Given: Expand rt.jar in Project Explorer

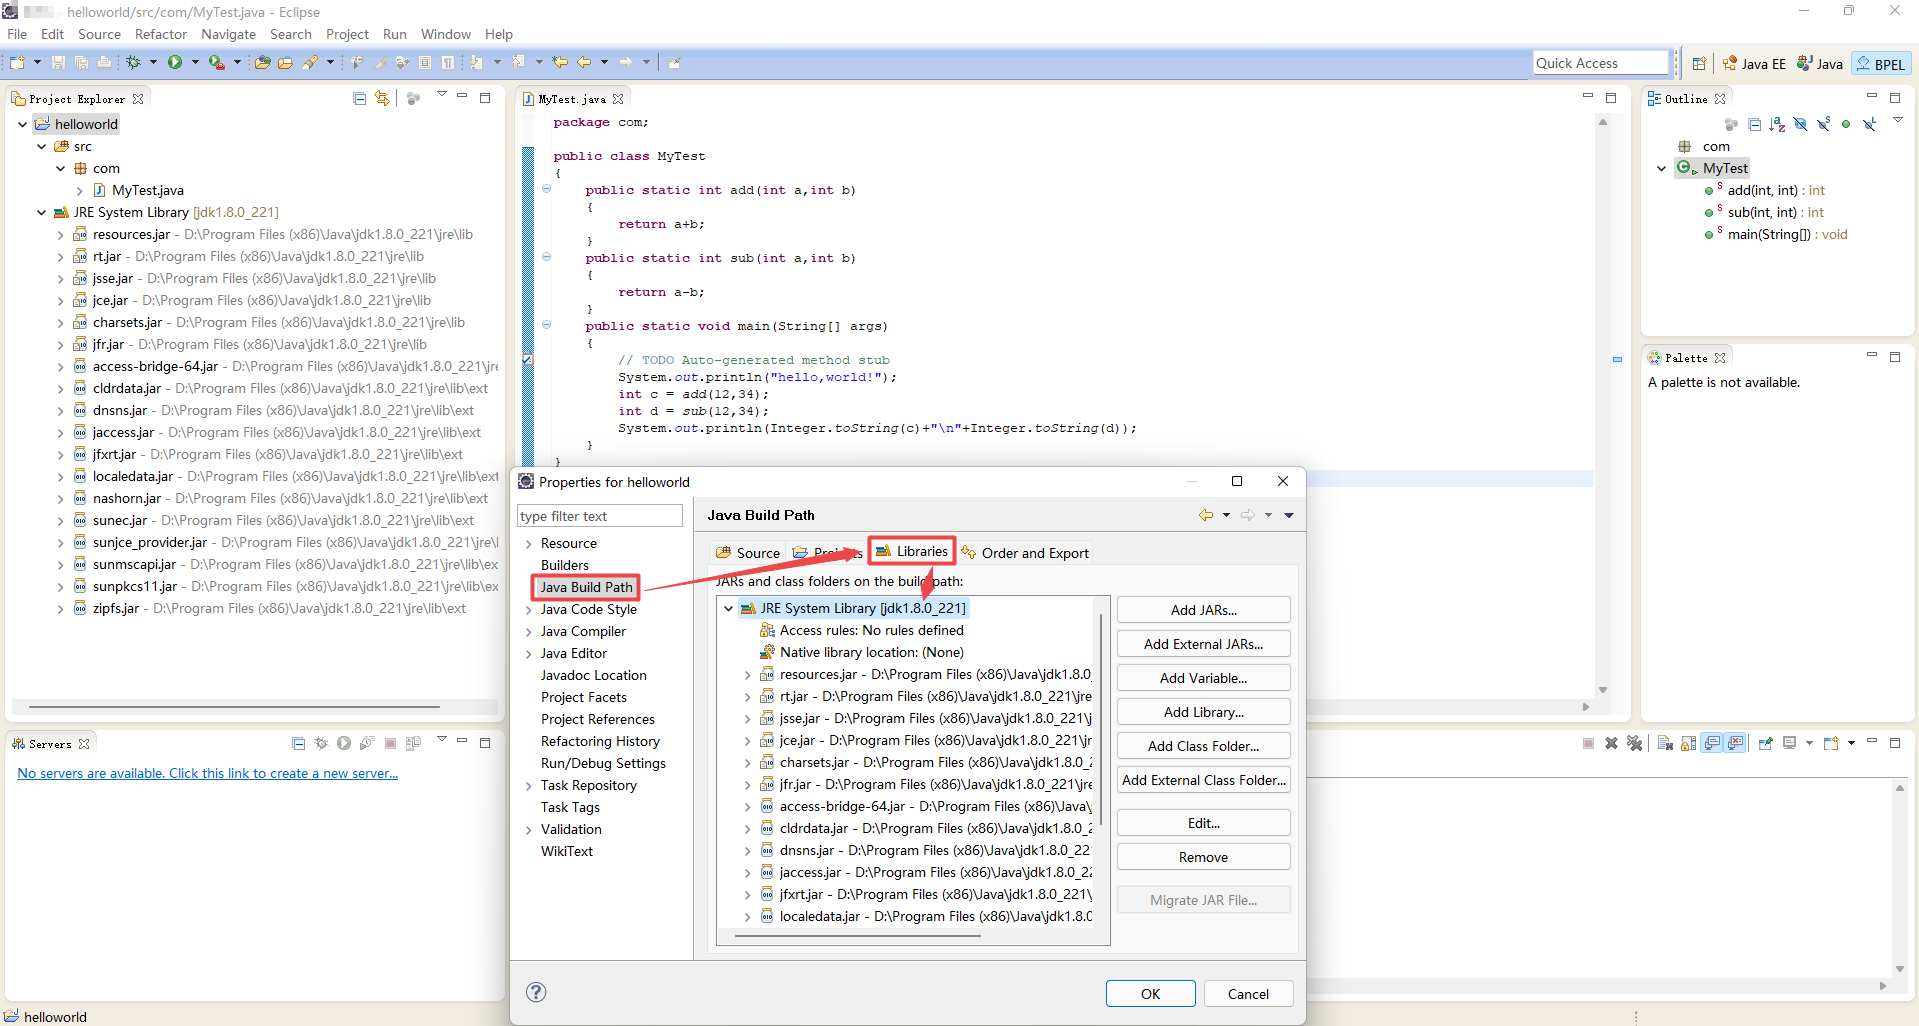Looking at the screenshot, I should coord(60,256).
